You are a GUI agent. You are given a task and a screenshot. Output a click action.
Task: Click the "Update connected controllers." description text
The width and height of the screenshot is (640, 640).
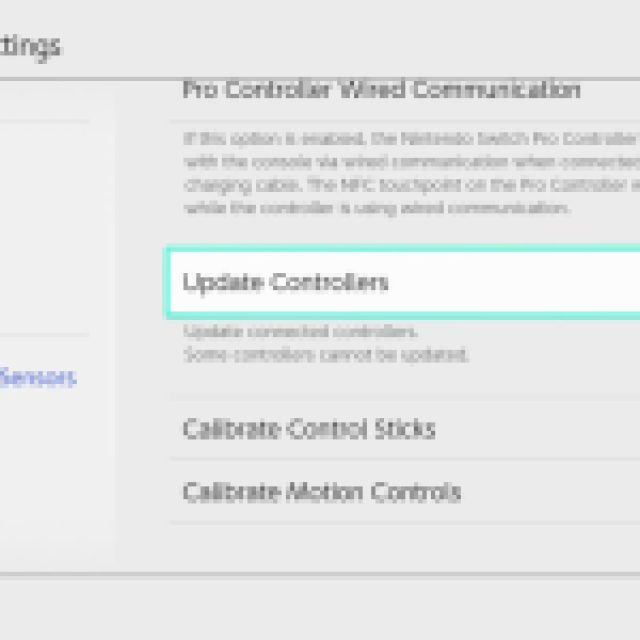tap(300, 332)
